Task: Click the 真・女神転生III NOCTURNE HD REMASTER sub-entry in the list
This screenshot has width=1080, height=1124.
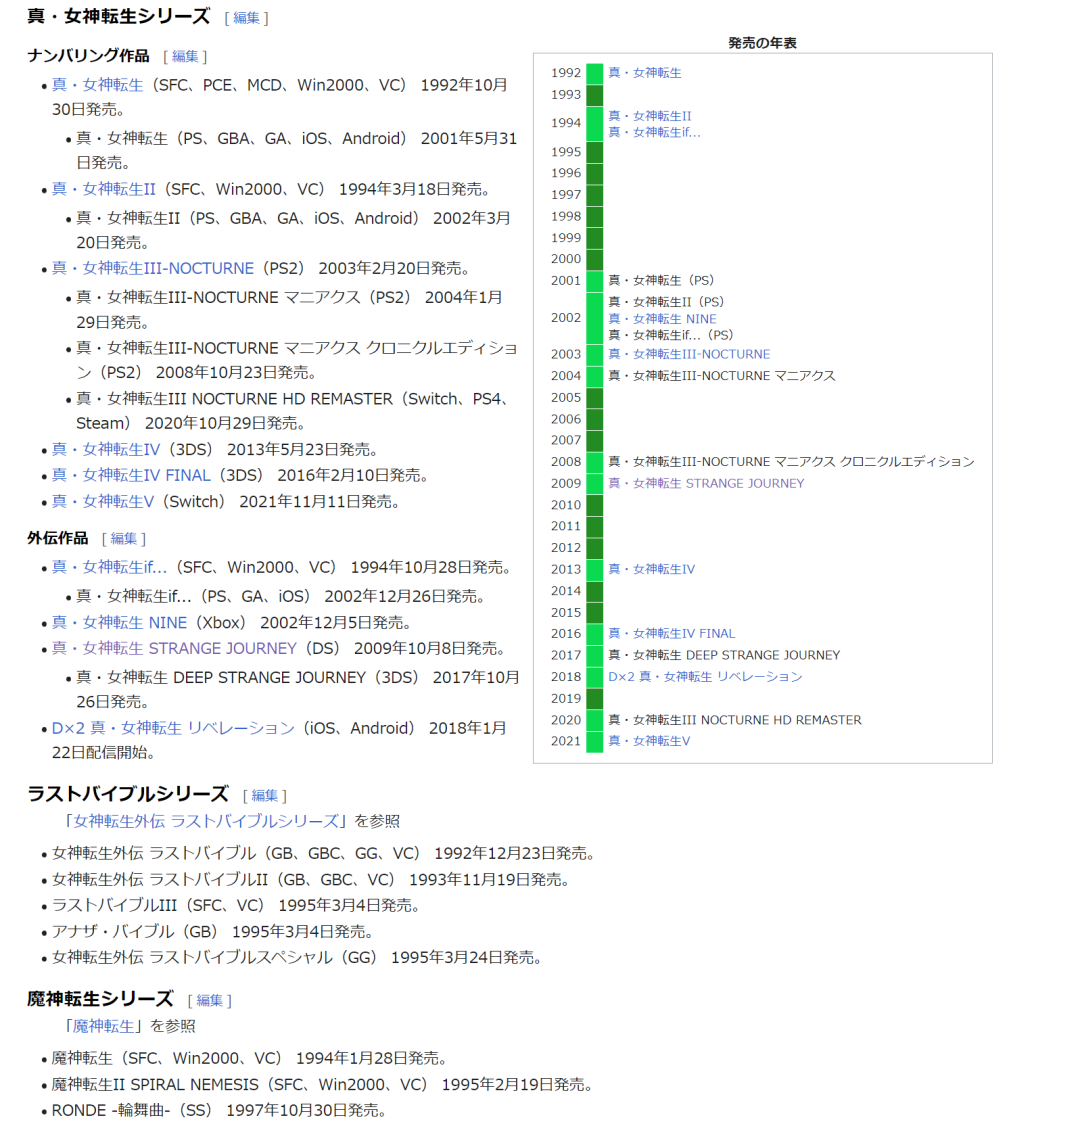Action: 292,411
